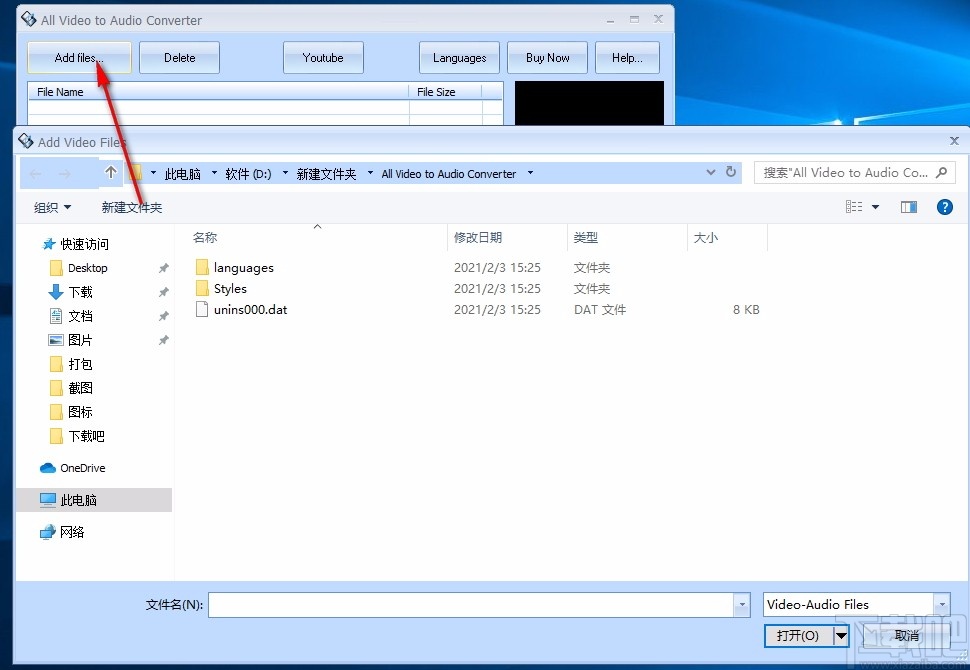Navigate up one folder level

click(x=111, y=172)
